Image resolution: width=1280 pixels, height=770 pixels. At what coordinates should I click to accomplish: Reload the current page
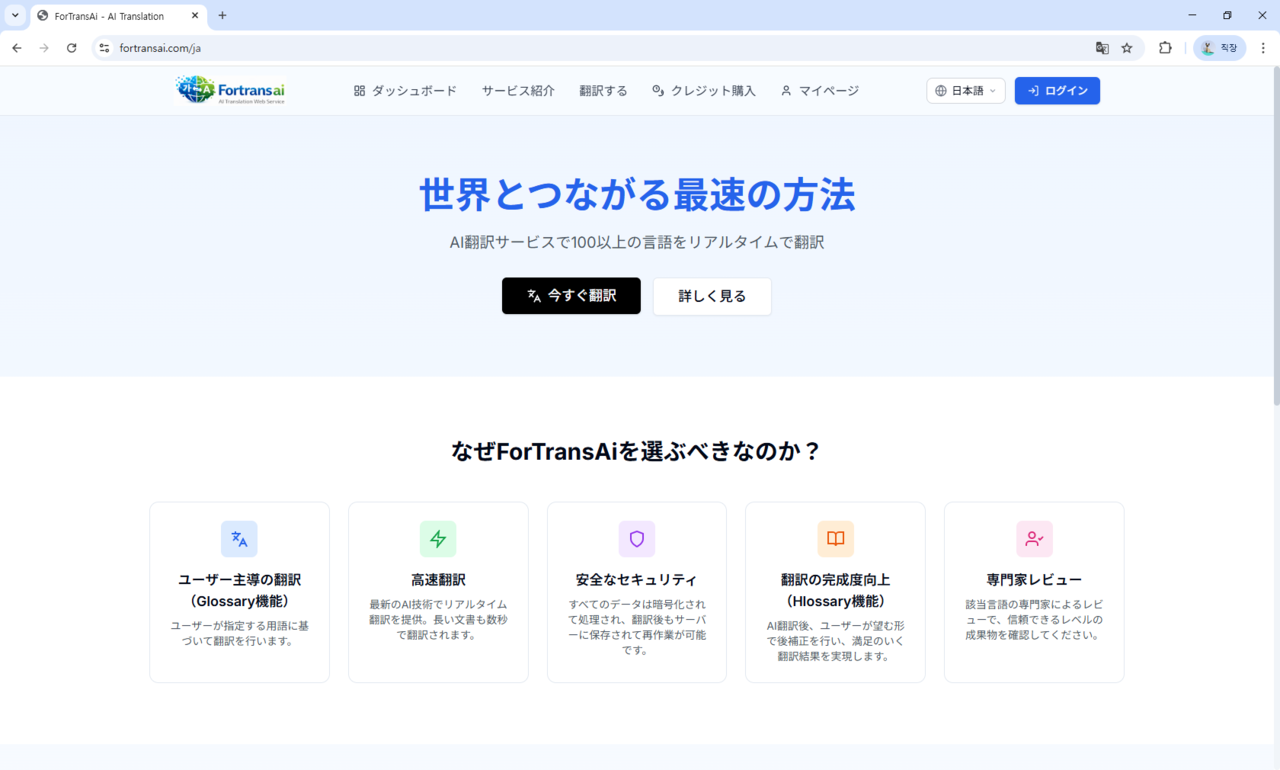pyautogui.click(x=72, y=48)
